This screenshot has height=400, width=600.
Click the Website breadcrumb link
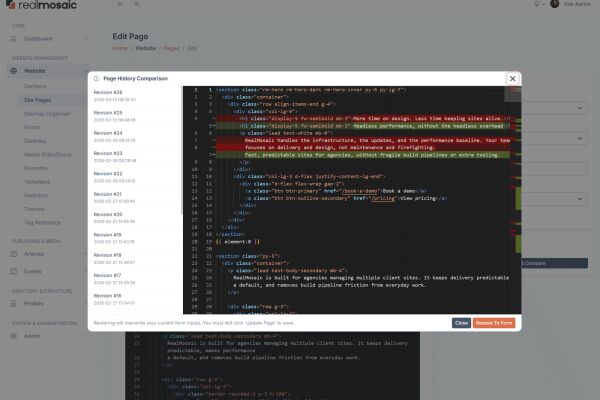(145, 48)
